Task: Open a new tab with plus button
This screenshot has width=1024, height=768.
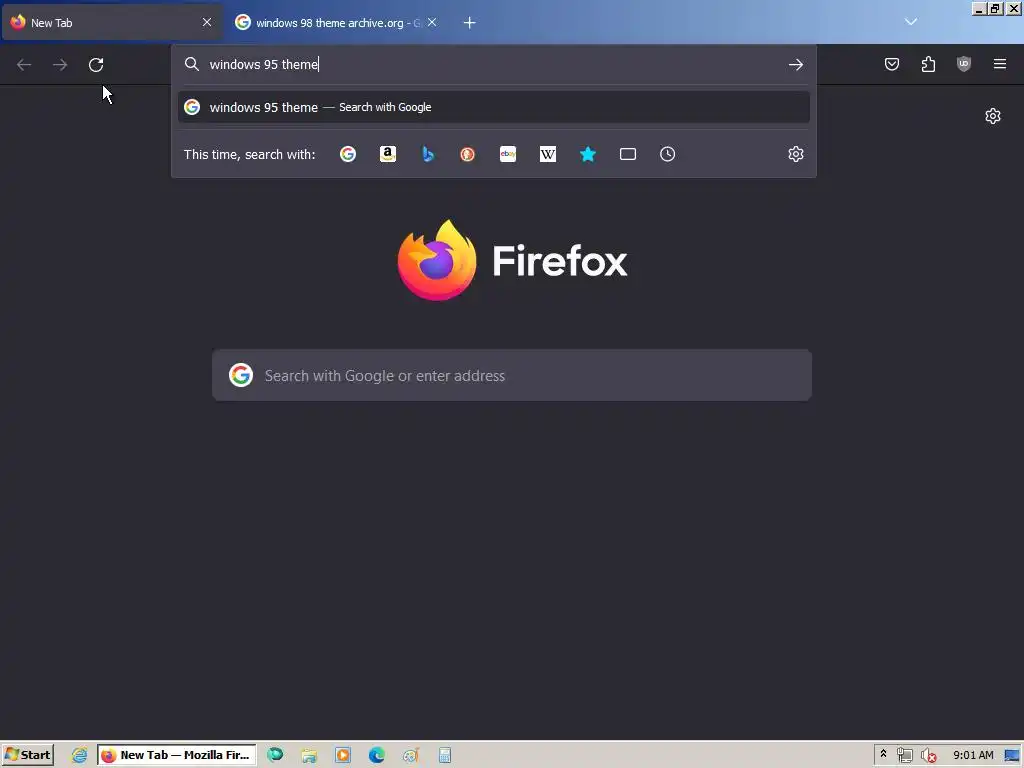Action: coord(470,23)
